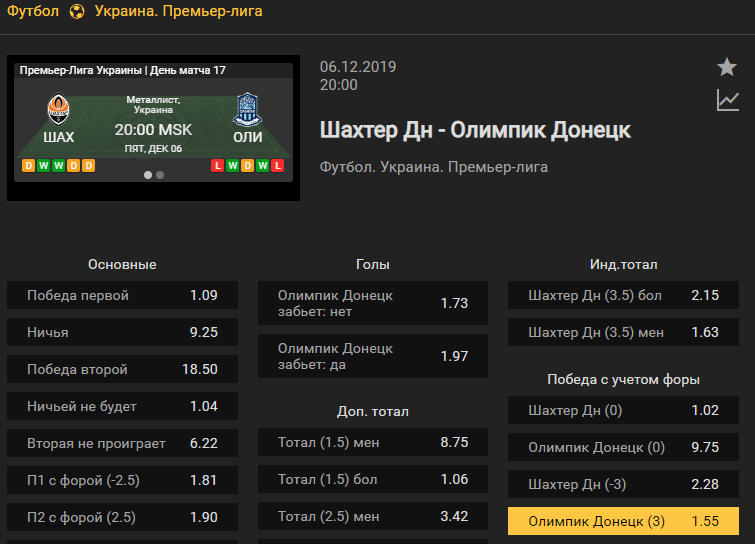The width and height of the screenshot is (755, 544).
Task: Click the Голы section heading
Action: click(373, 264)
